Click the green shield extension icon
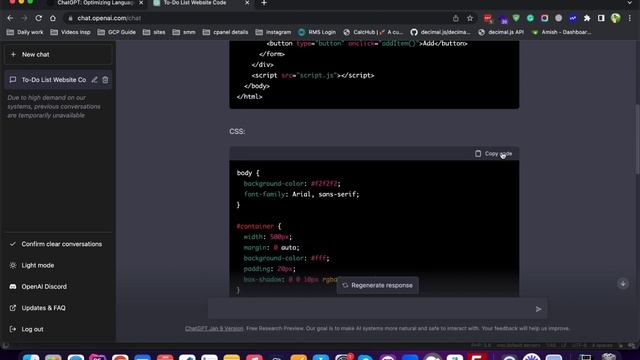The width and height of the screenshot is (640, 360). click(516, 18)
